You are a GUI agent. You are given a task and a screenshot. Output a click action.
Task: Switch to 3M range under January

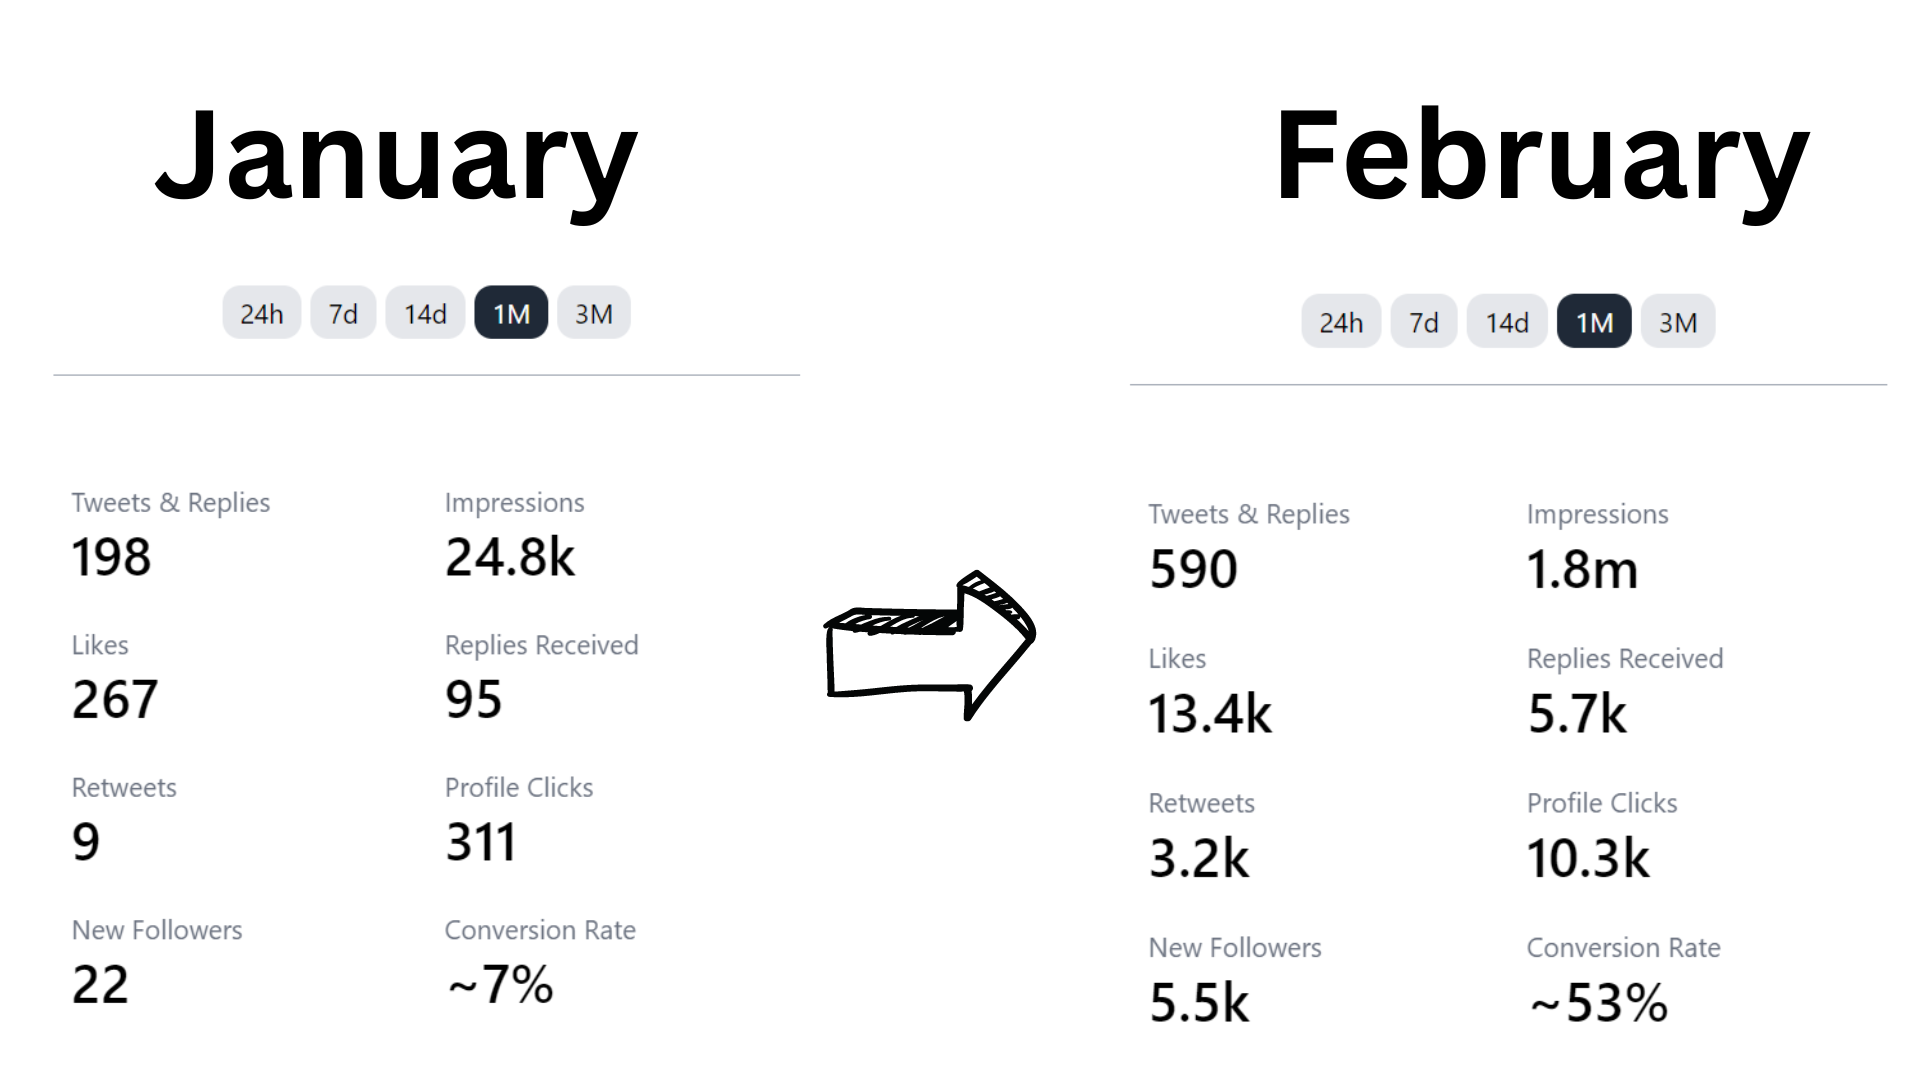tap(594, 313)
